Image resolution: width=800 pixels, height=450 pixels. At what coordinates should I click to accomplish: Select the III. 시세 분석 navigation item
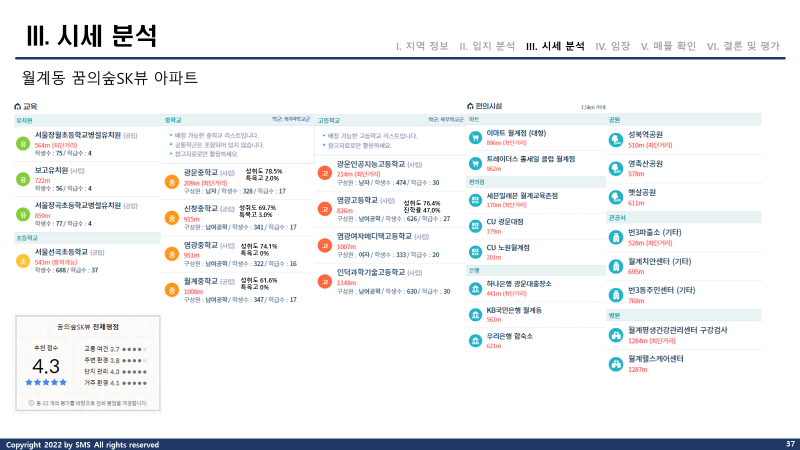coord(555,46)
